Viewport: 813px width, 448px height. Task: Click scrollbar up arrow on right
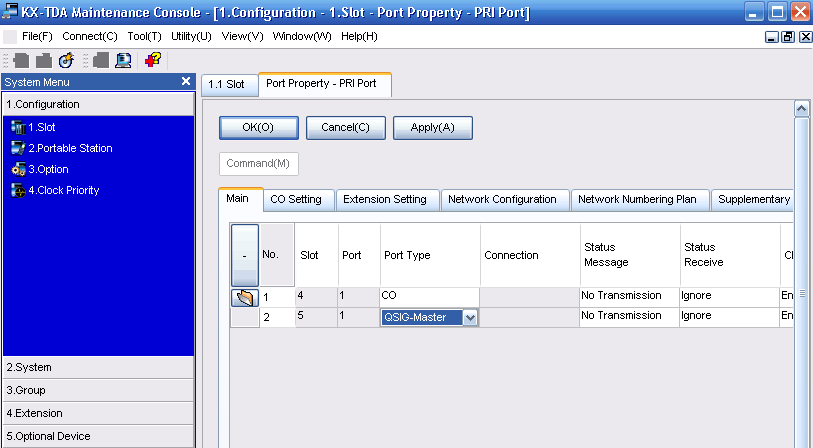(x=802, y=109)
